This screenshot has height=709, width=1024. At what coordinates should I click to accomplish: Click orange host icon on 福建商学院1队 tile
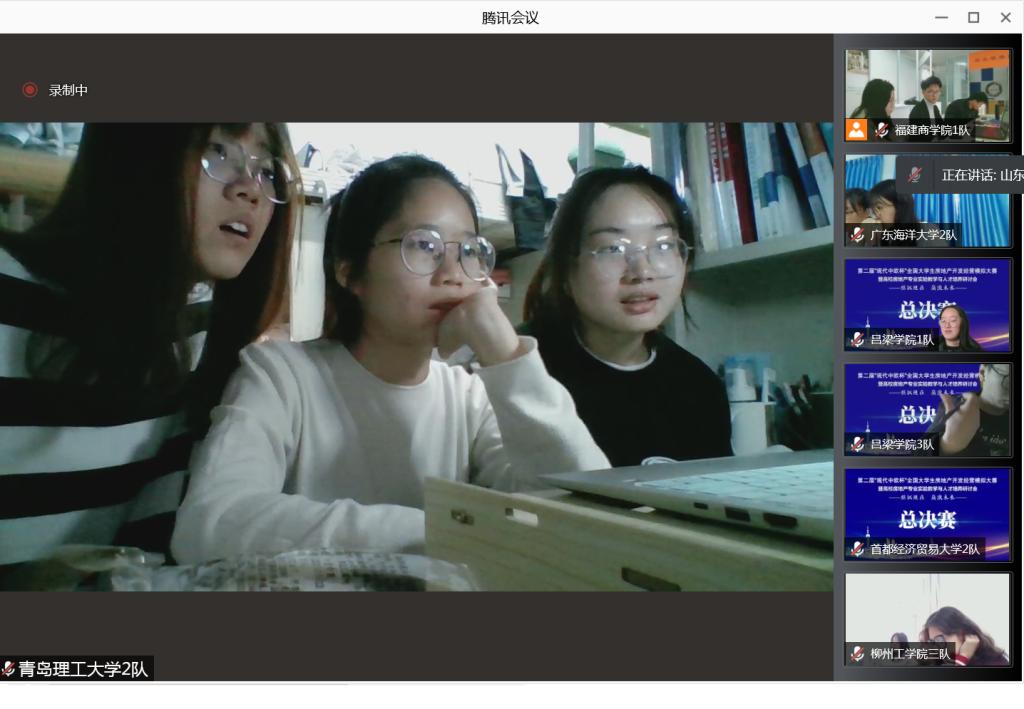857,130
